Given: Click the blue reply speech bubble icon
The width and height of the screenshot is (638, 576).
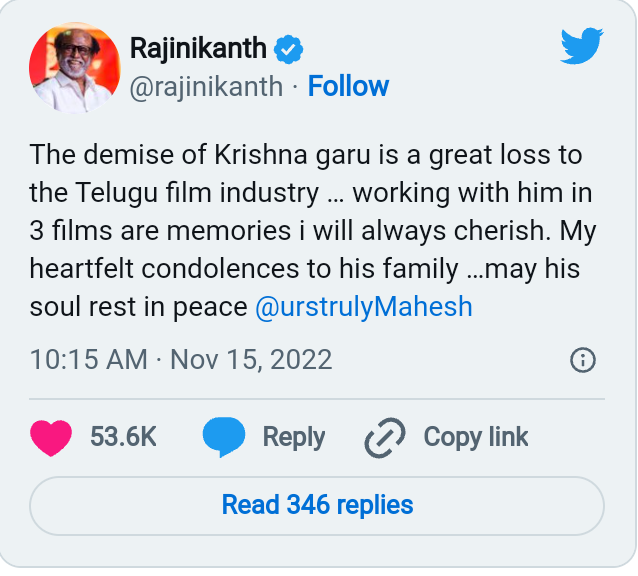Looking at the screenshot, I should [224, 437].
